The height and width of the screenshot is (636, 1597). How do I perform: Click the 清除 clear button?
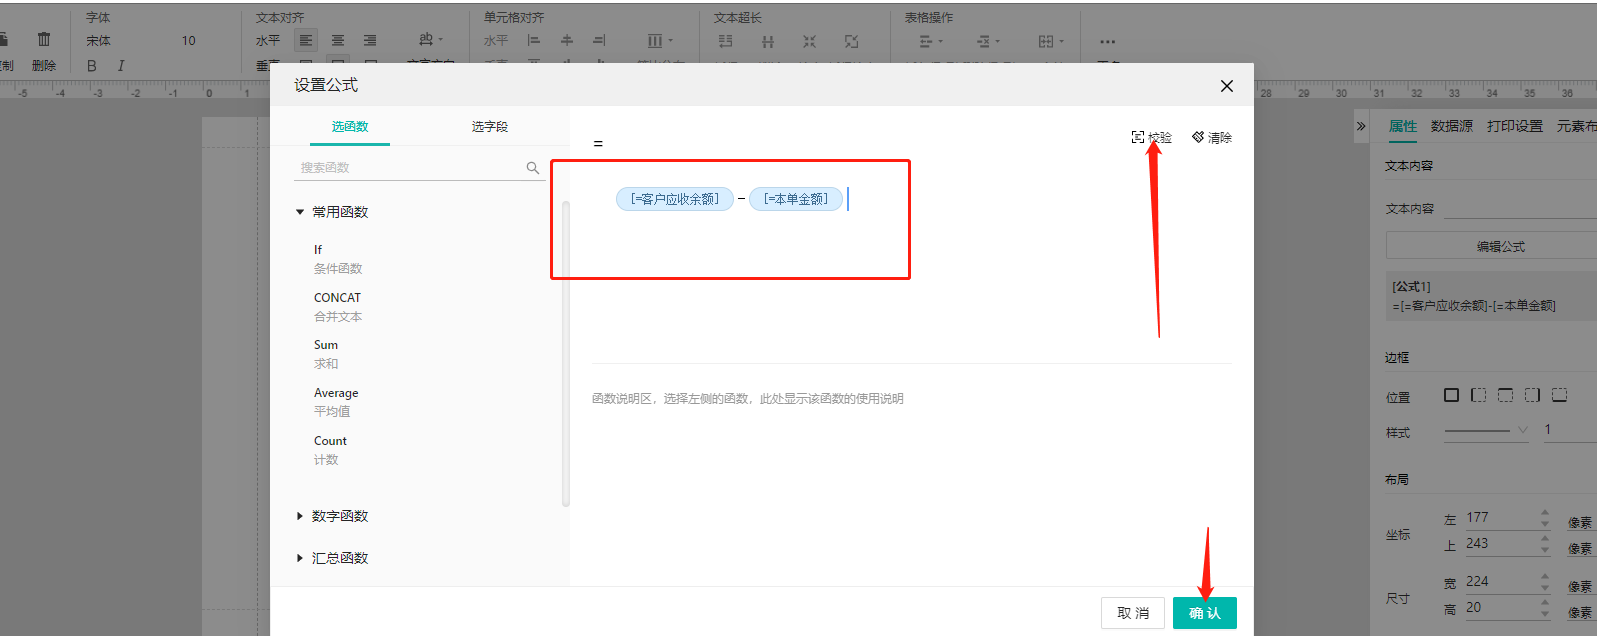[1212, 138]
